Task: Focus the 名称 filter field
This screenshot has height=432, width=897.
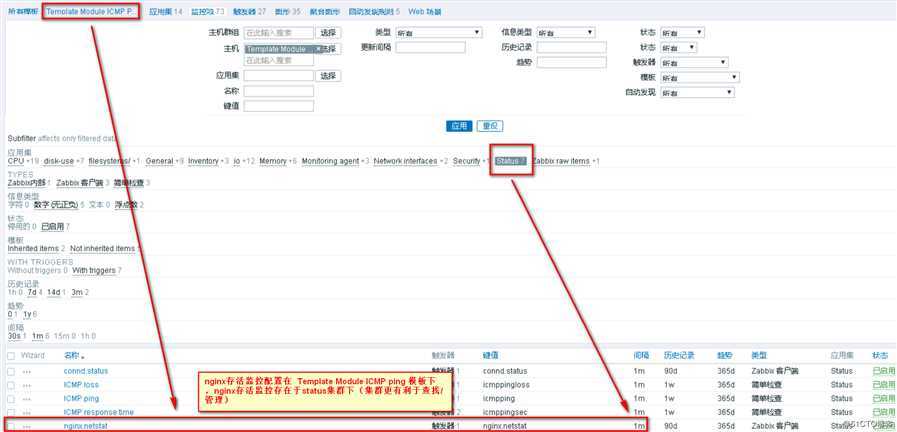Action: [279, 91]
